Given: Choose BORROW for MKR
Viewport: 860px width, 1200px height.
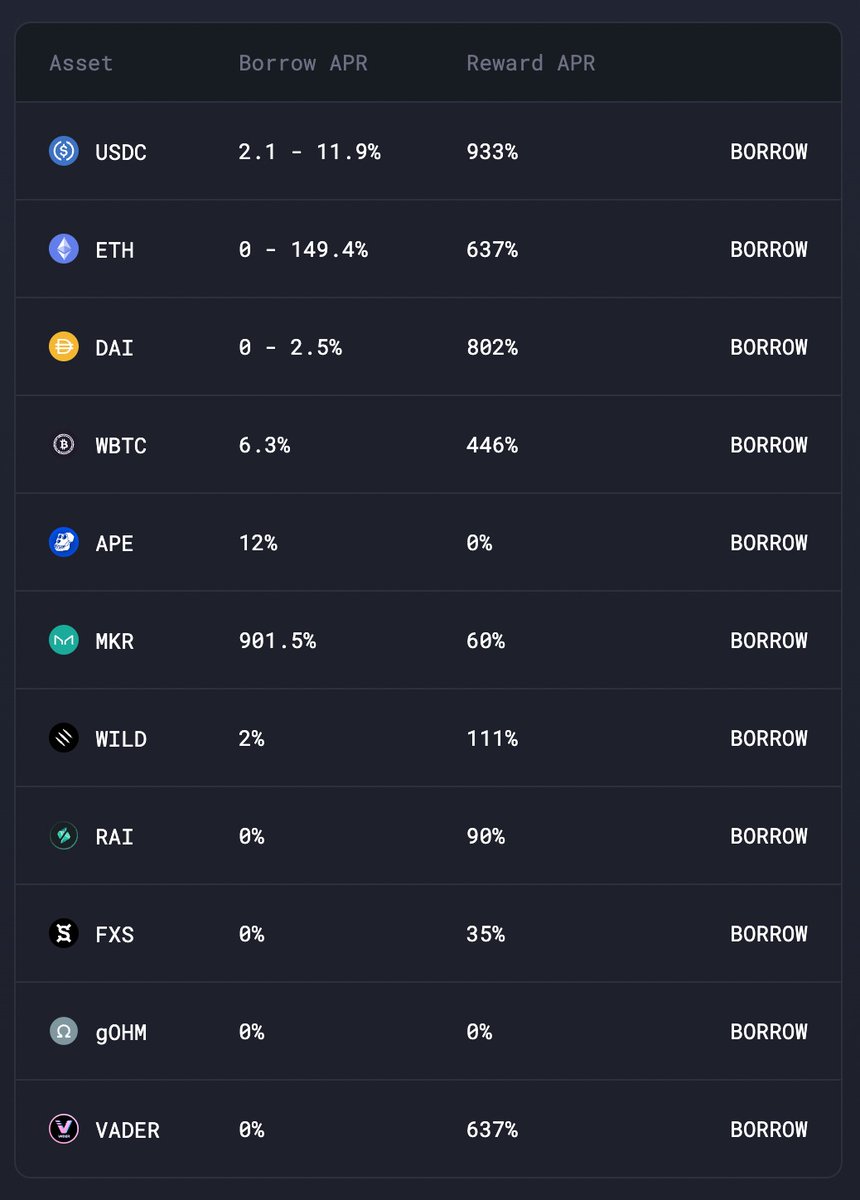Looking at the screenshot, I should 769,640.
